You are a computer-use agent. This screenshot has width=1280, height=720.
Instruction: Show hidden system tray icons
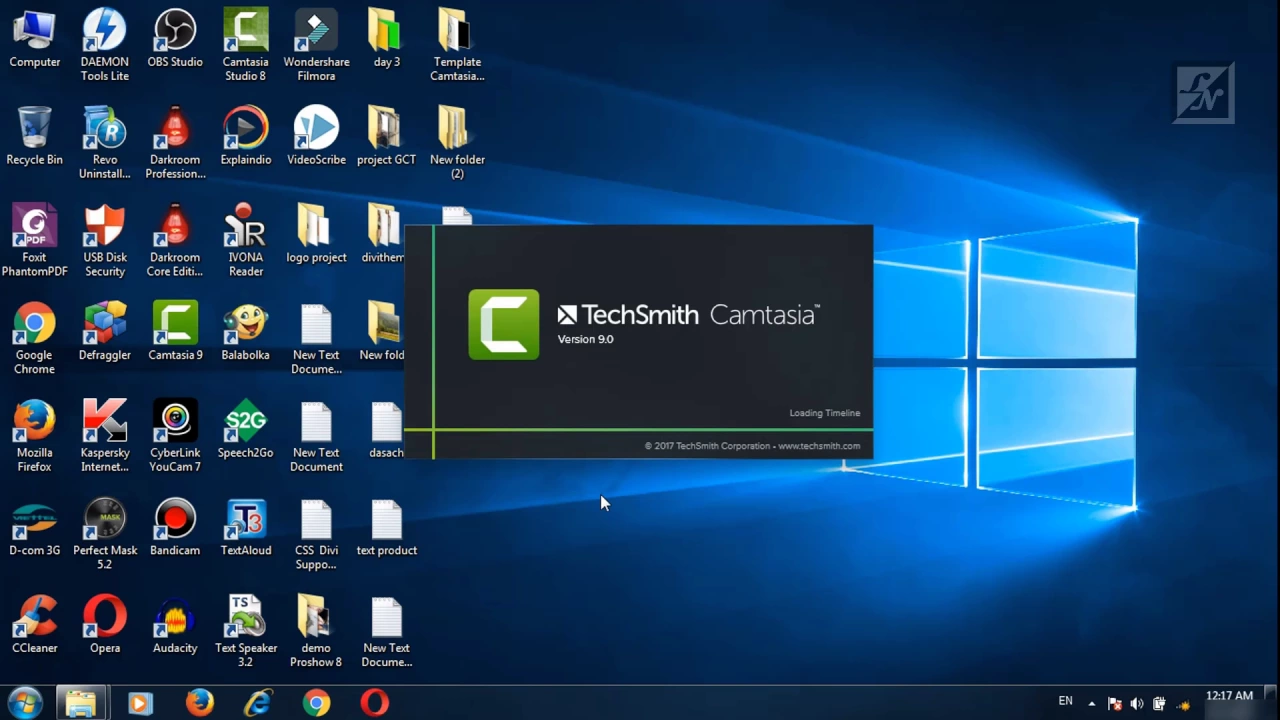(1091, 704)
